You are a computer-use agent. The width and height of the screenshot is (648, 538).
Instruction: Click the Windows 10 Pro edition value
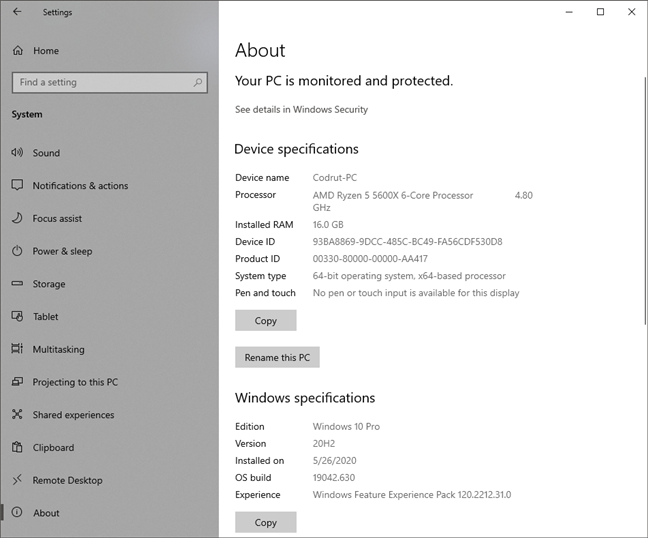tap(346, 426)
